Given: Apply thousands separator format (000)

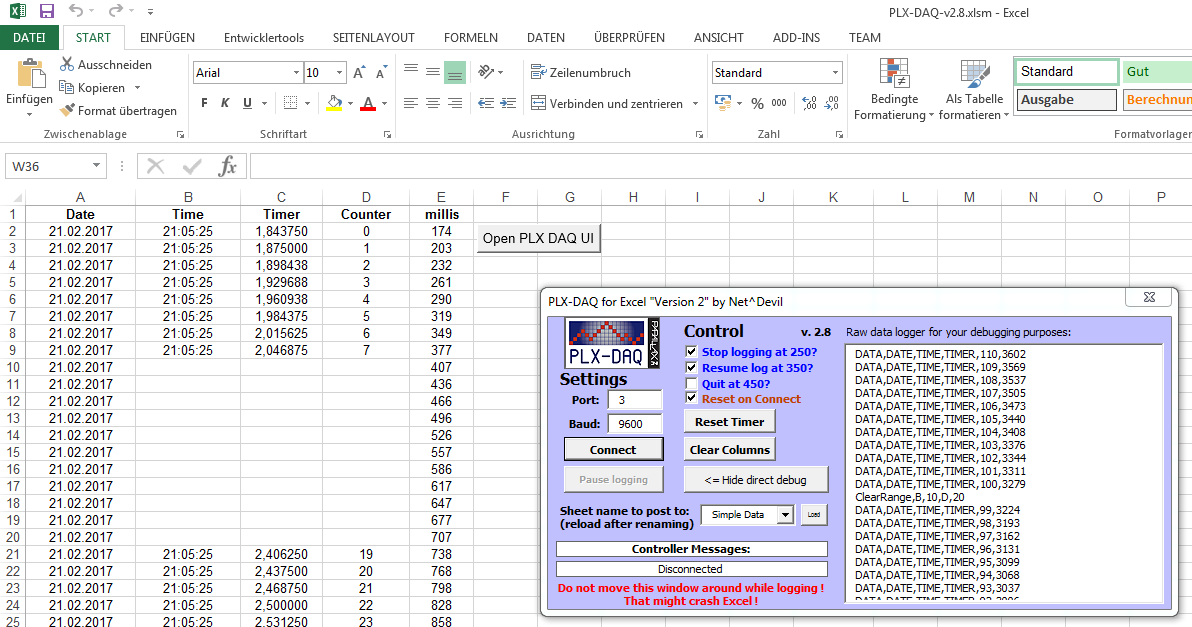Looking at the screenshot, I should [779, 103].
